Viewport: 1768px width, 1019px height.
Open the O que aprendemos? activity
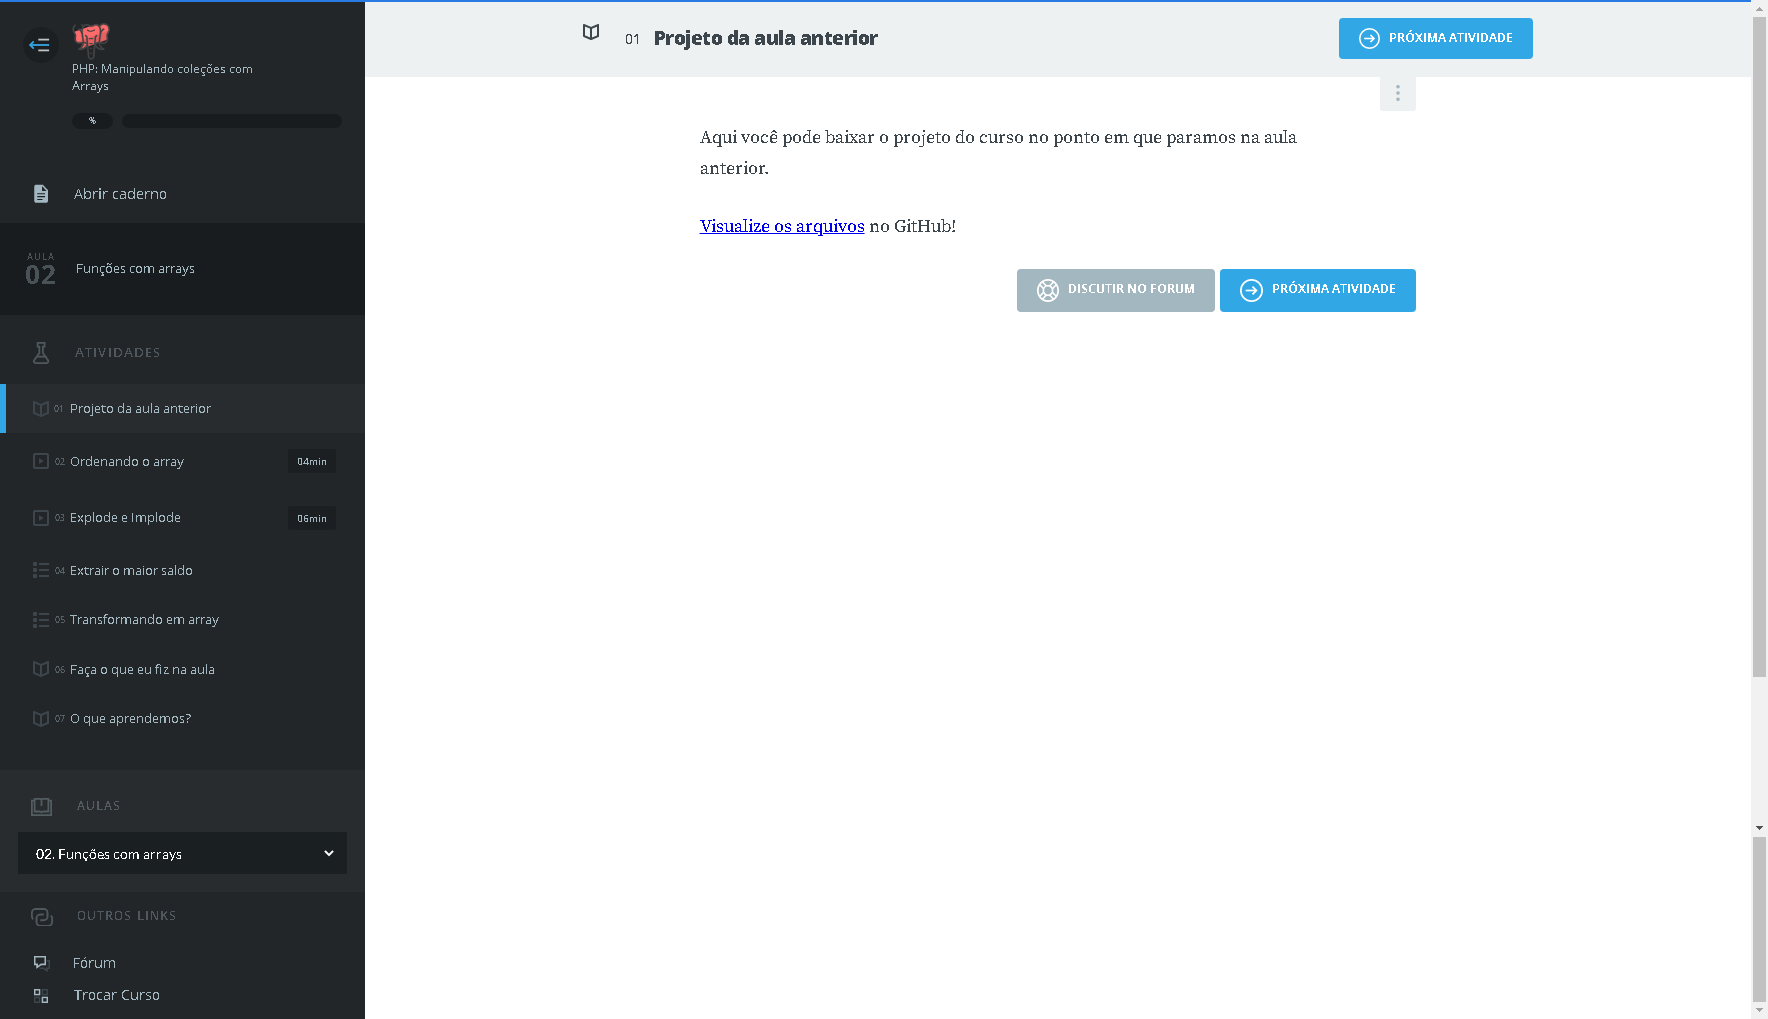tap(130, 719)
